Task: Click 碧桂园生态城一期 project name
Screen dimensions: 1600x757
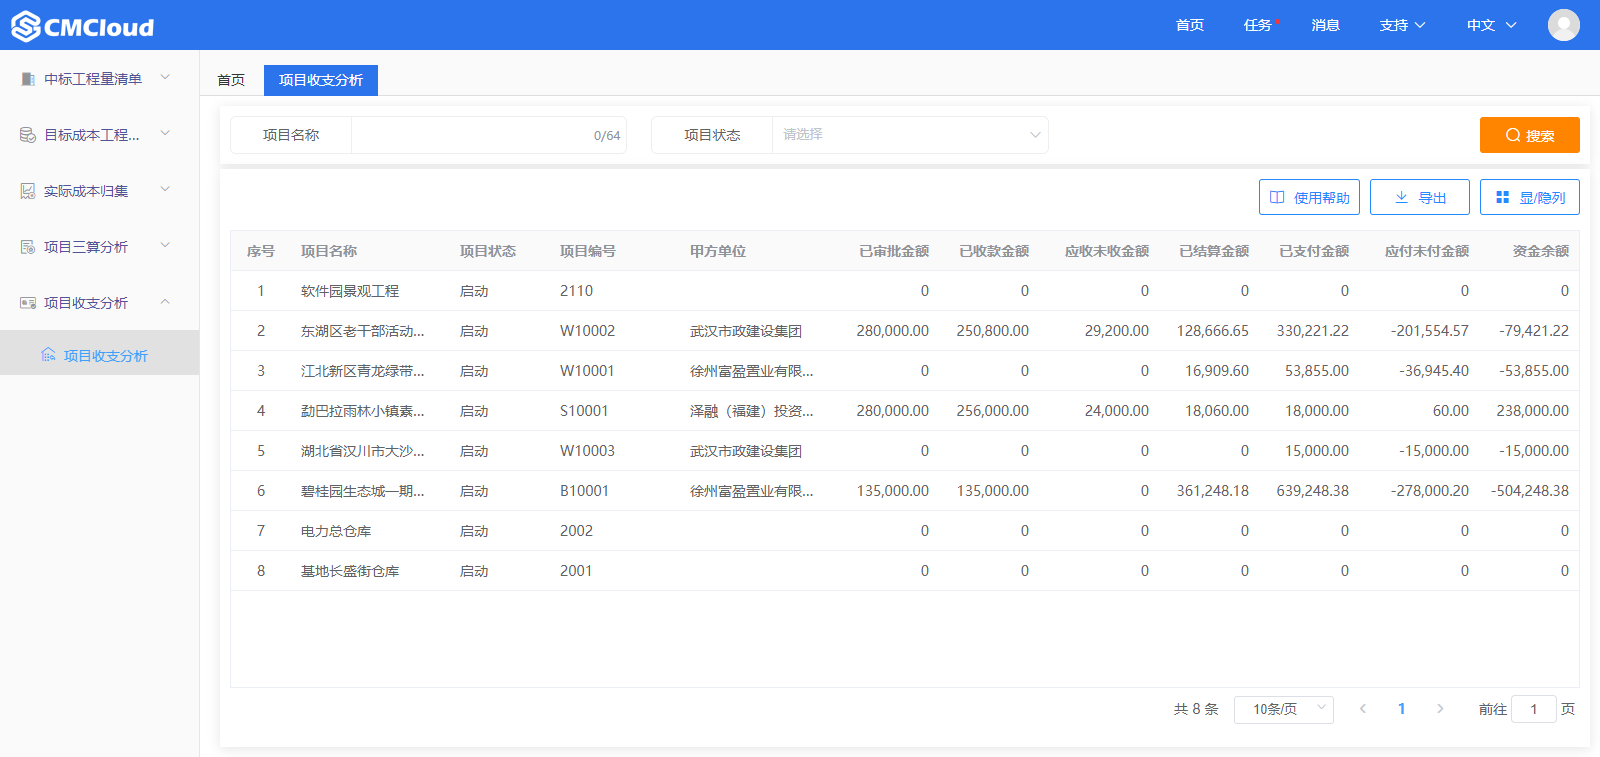Action: (362, 491)
